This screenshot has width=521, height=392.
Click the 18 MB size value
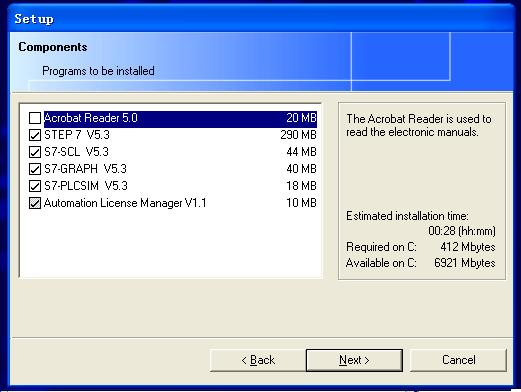(301, 186)
